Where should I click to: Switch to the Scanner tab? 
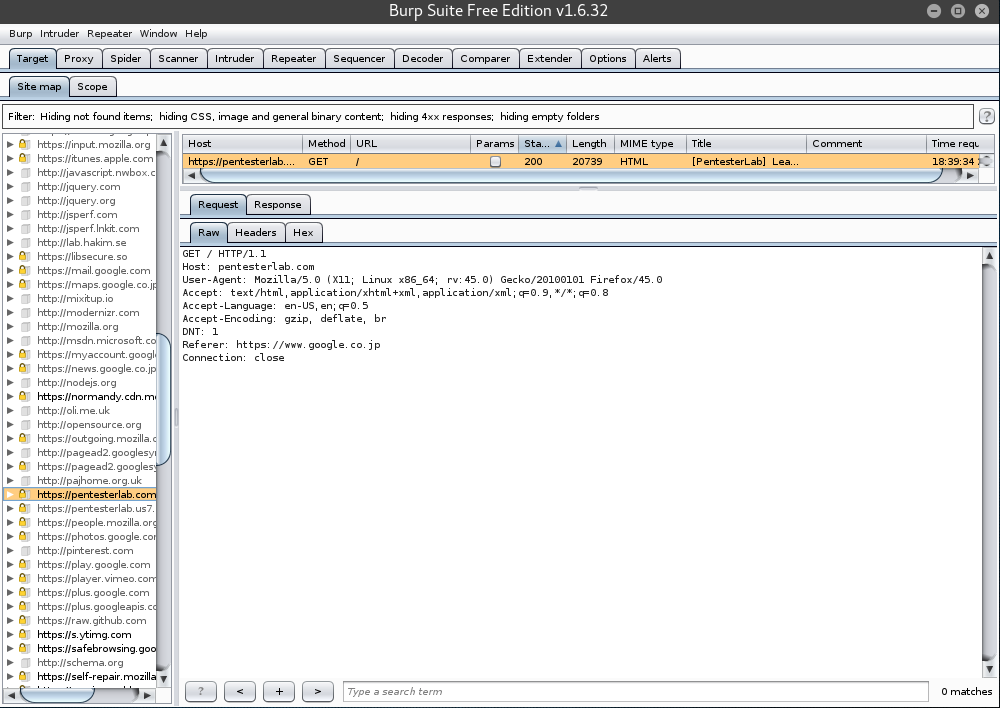(x=178, y=59)
